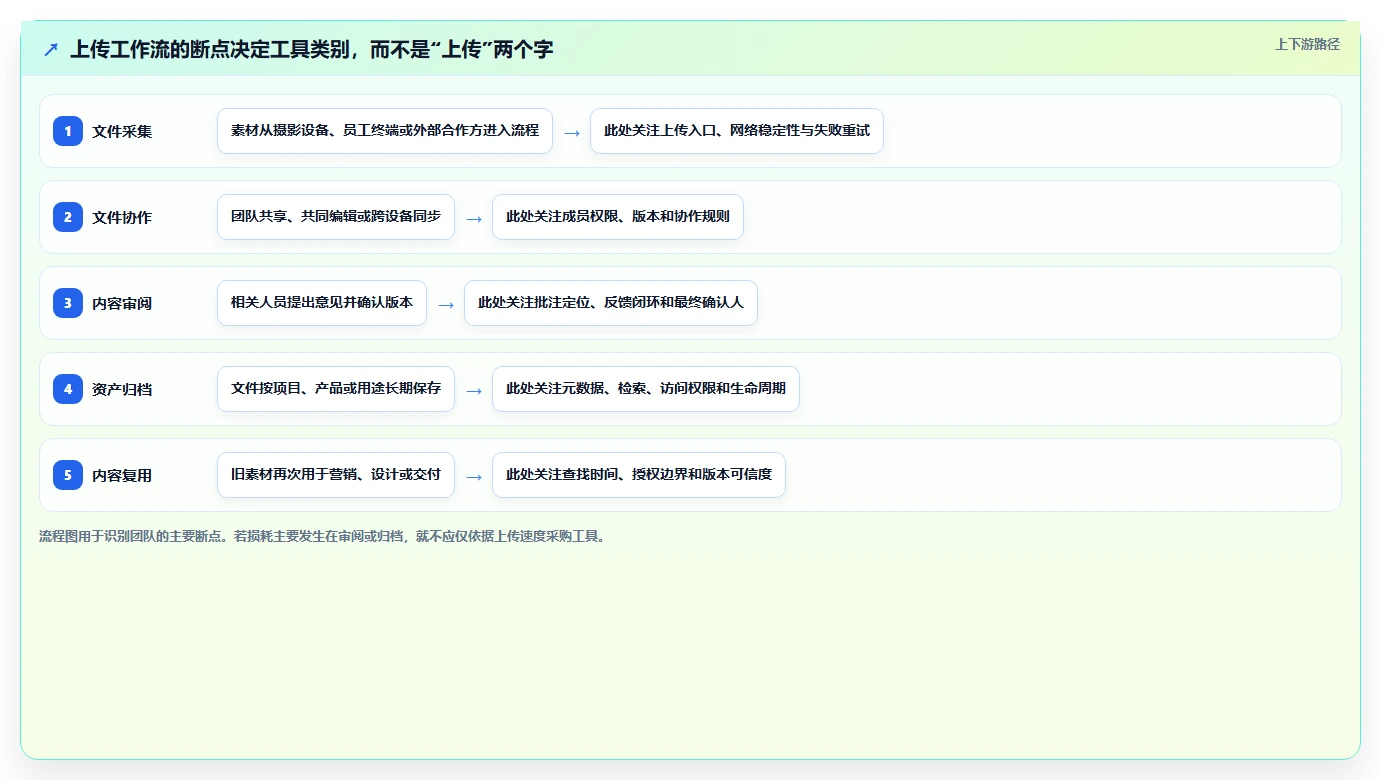The image size is (1381, 780).
Task: Select the box 此处关注元数据、检索、访问权限和生命周期
Action: [646, 389]
